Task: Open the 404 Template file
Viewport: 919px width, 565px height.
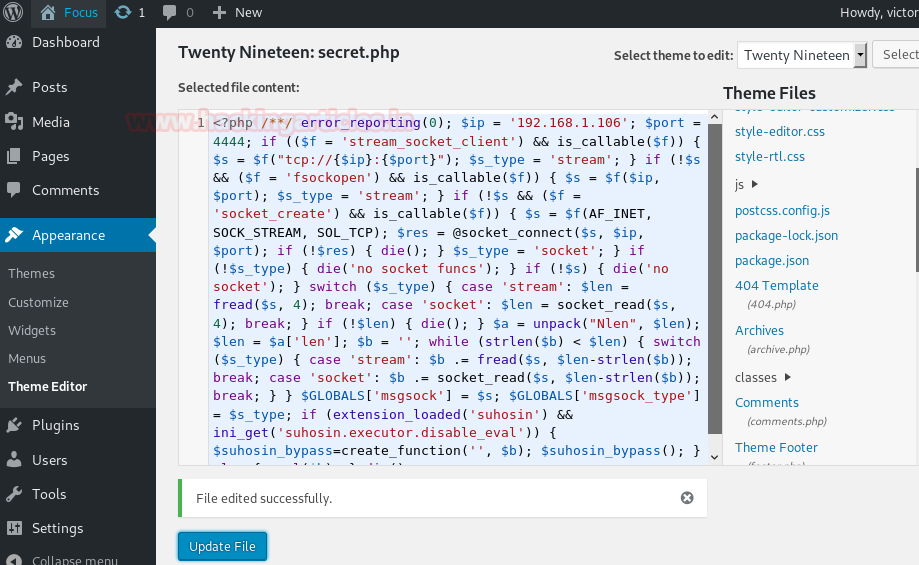Action: 777,286
